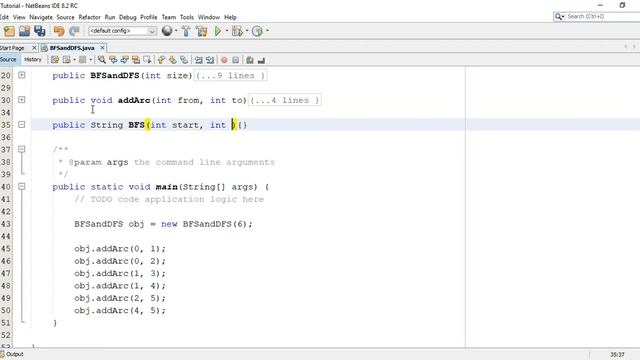The height and width of the screenshot is (360, 640).
Task: Clean and build with hammer-broom icon
Action: [202, 31]
